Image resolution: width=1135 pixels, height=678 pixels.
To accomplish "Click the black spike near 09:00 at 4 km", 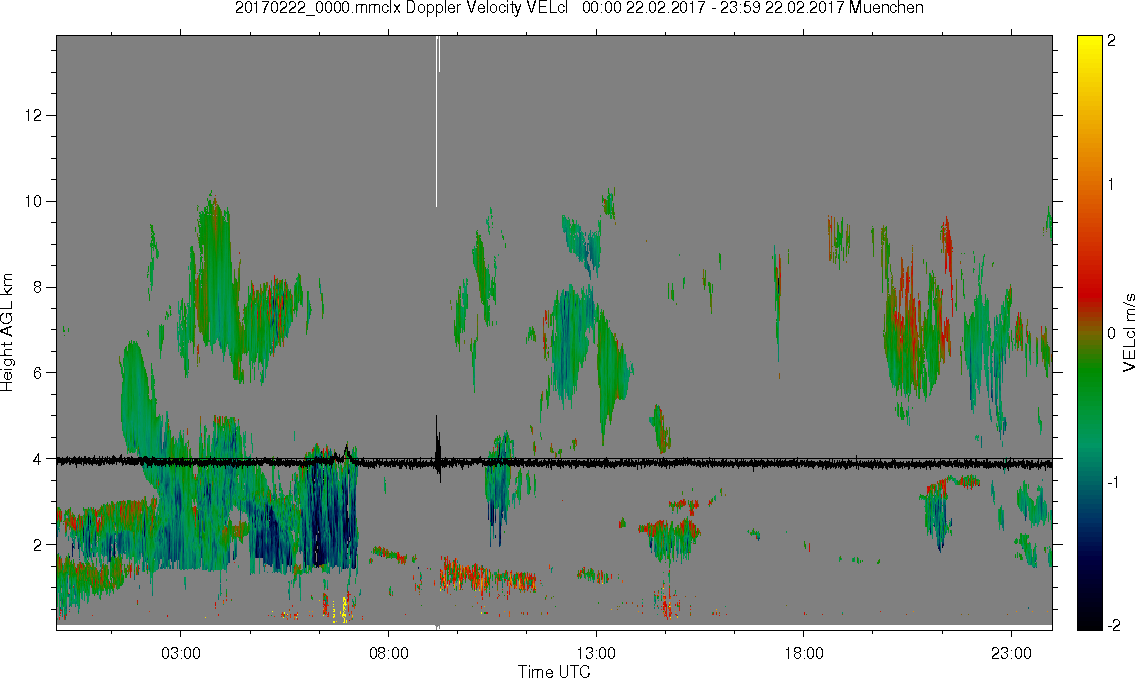I will coord(437,449).
